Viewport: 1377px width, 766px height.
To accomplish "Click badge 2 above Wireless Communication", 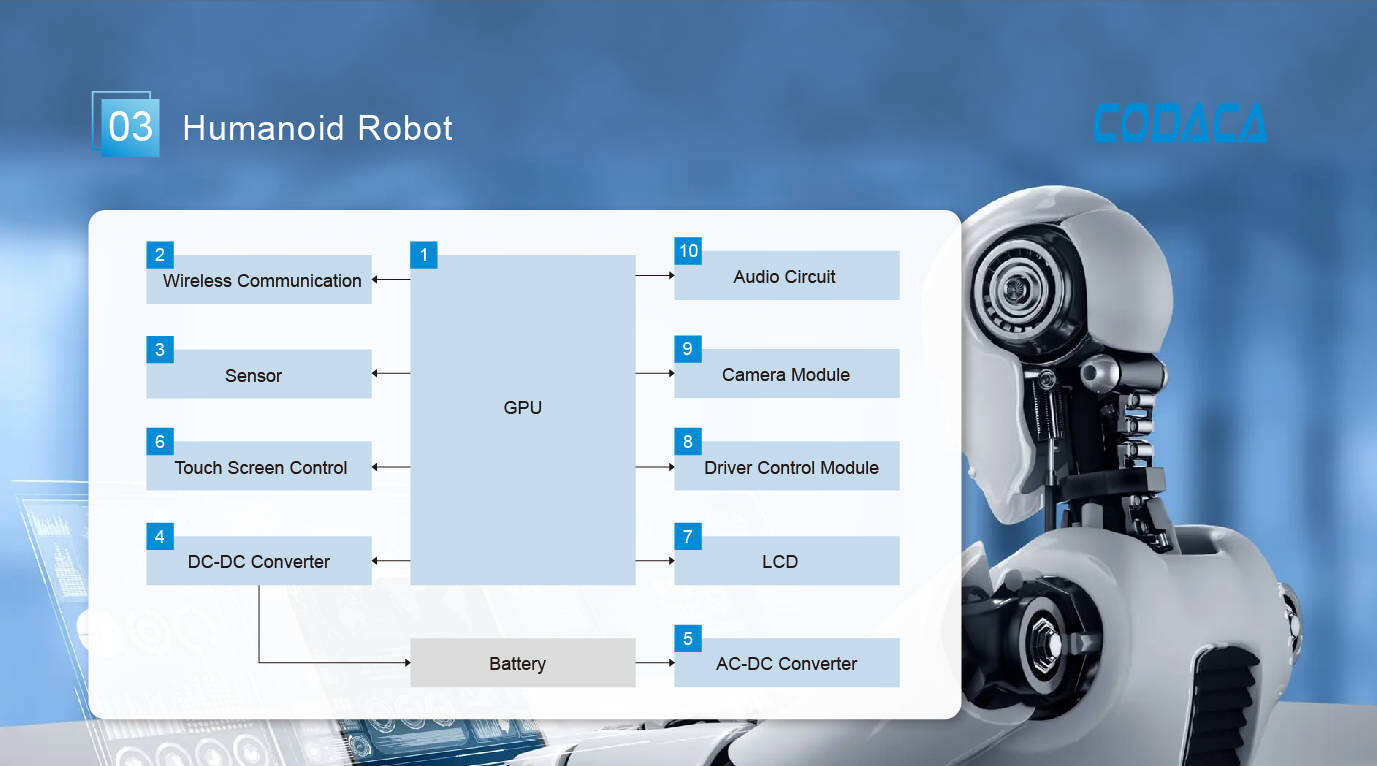I will (x=160, y=254).
